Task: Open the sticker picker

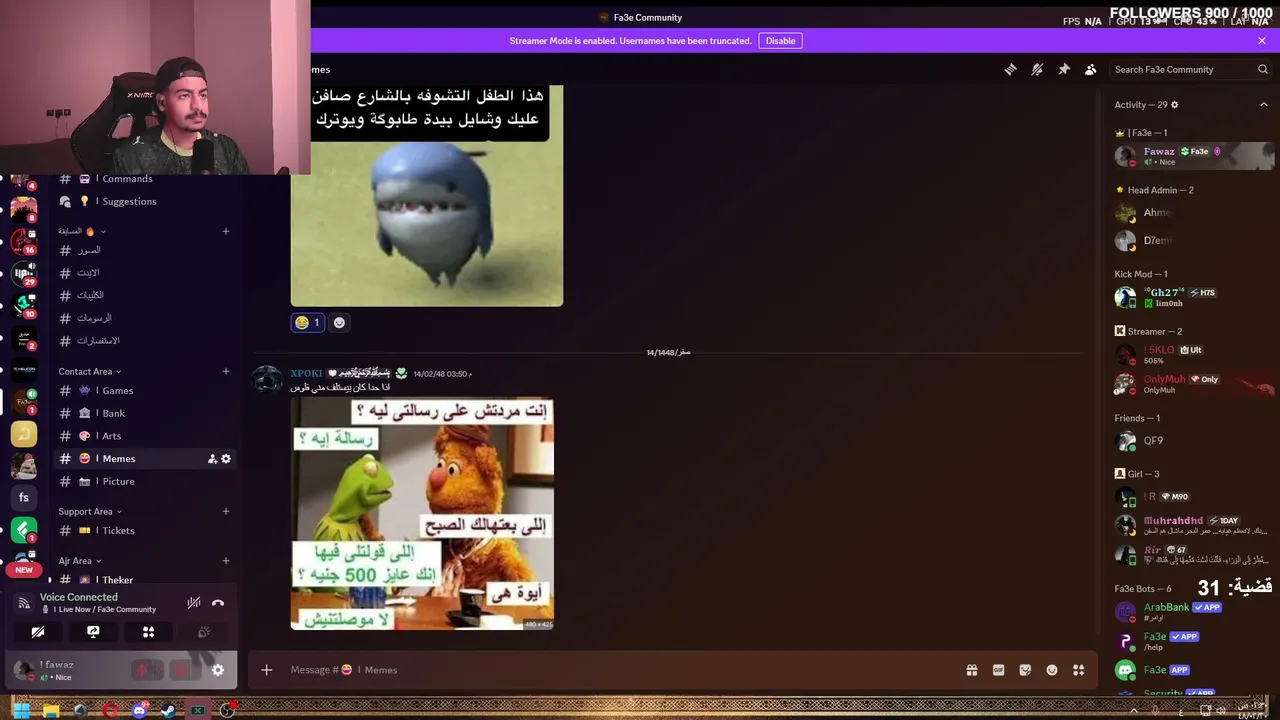Action: point(1025,670)
